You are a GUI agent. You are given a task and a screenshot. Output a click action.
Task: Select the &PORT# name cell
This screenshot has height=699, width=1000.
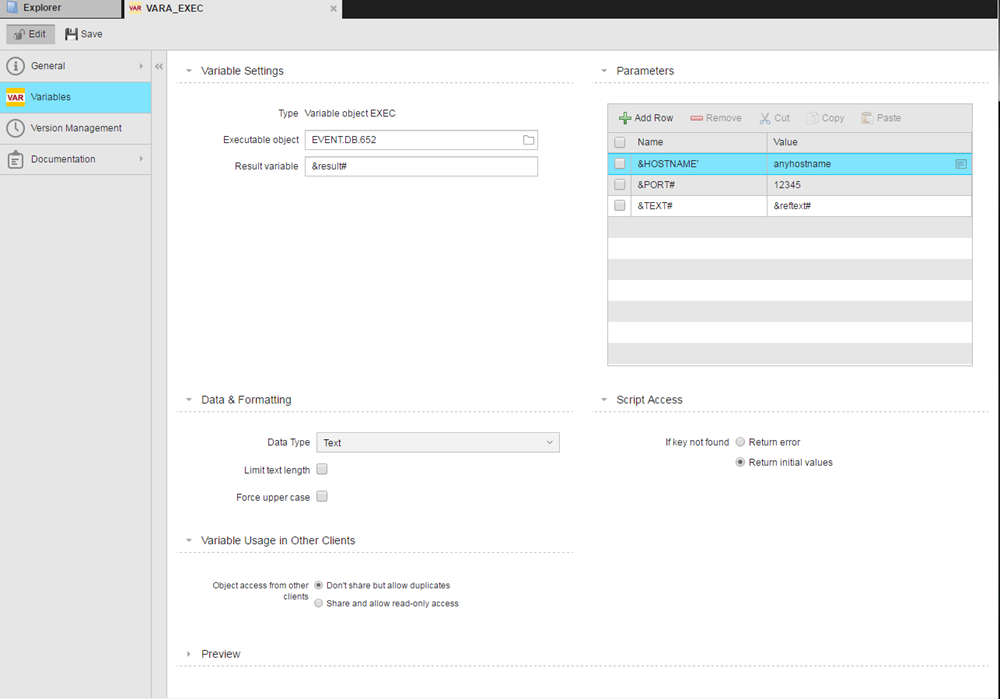coord(699,185)
